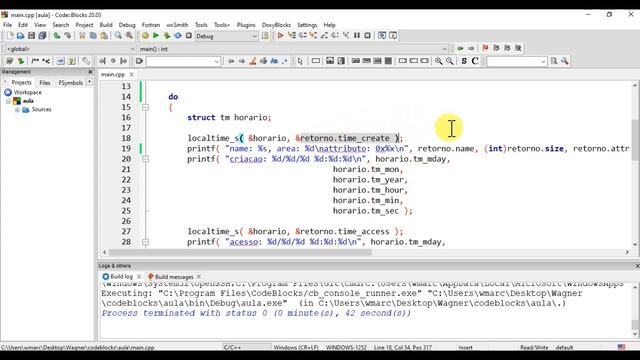The width and height of the screenshot is (640, 360).
Task: Open the Plugins menu
Action: (x=246, y=25)
